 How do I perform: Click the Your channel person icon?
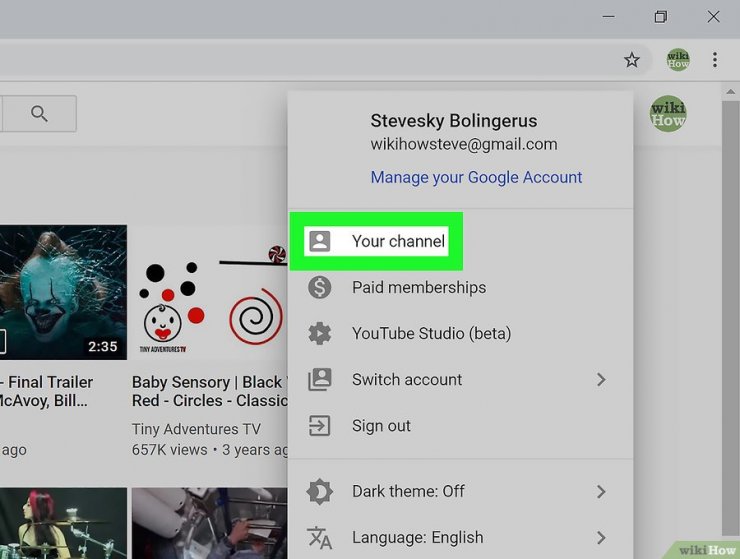click(320, 241)
